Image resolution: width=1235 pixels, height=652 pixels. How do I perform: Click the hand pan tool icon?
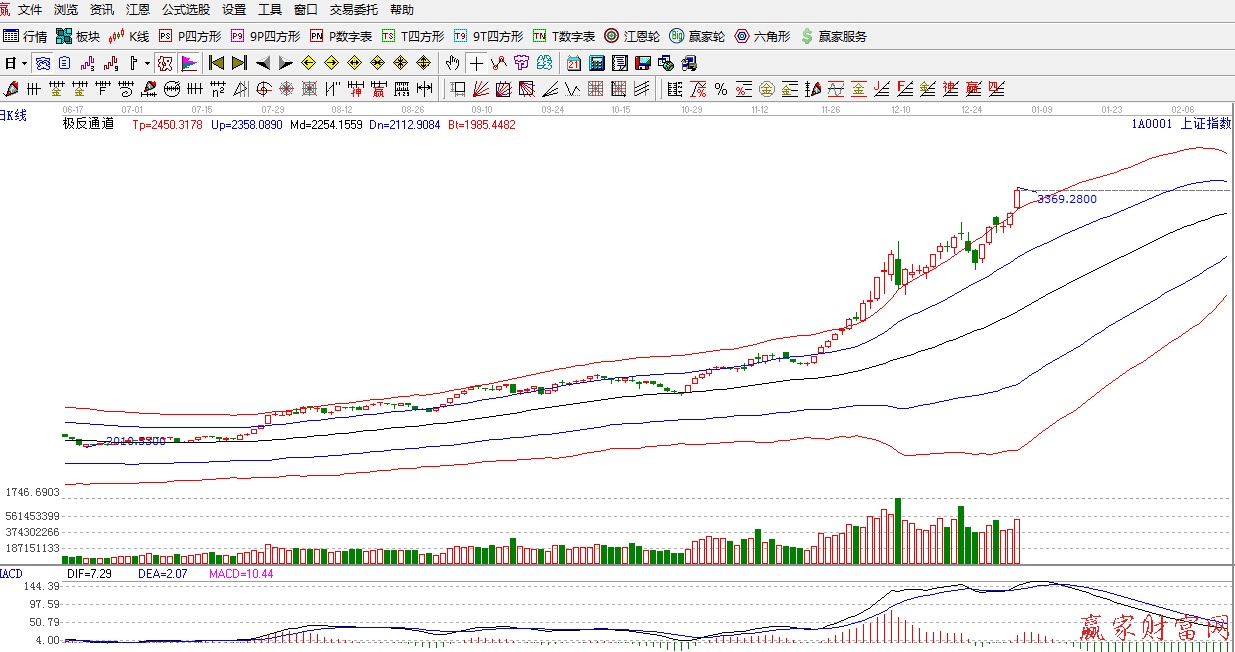[453, 63]
